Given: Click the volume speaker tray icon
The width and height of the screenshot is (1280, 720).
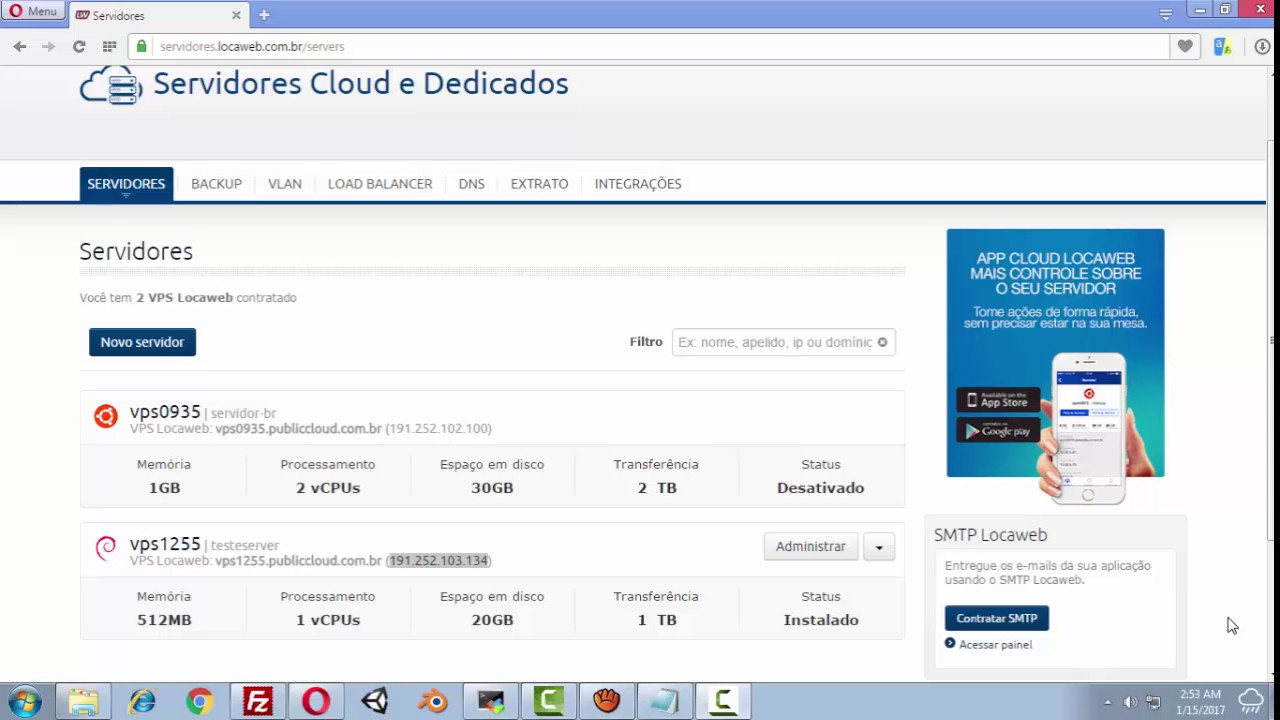Looking at the screenshot, I should pyautogui.click(x=1130, y=702).
